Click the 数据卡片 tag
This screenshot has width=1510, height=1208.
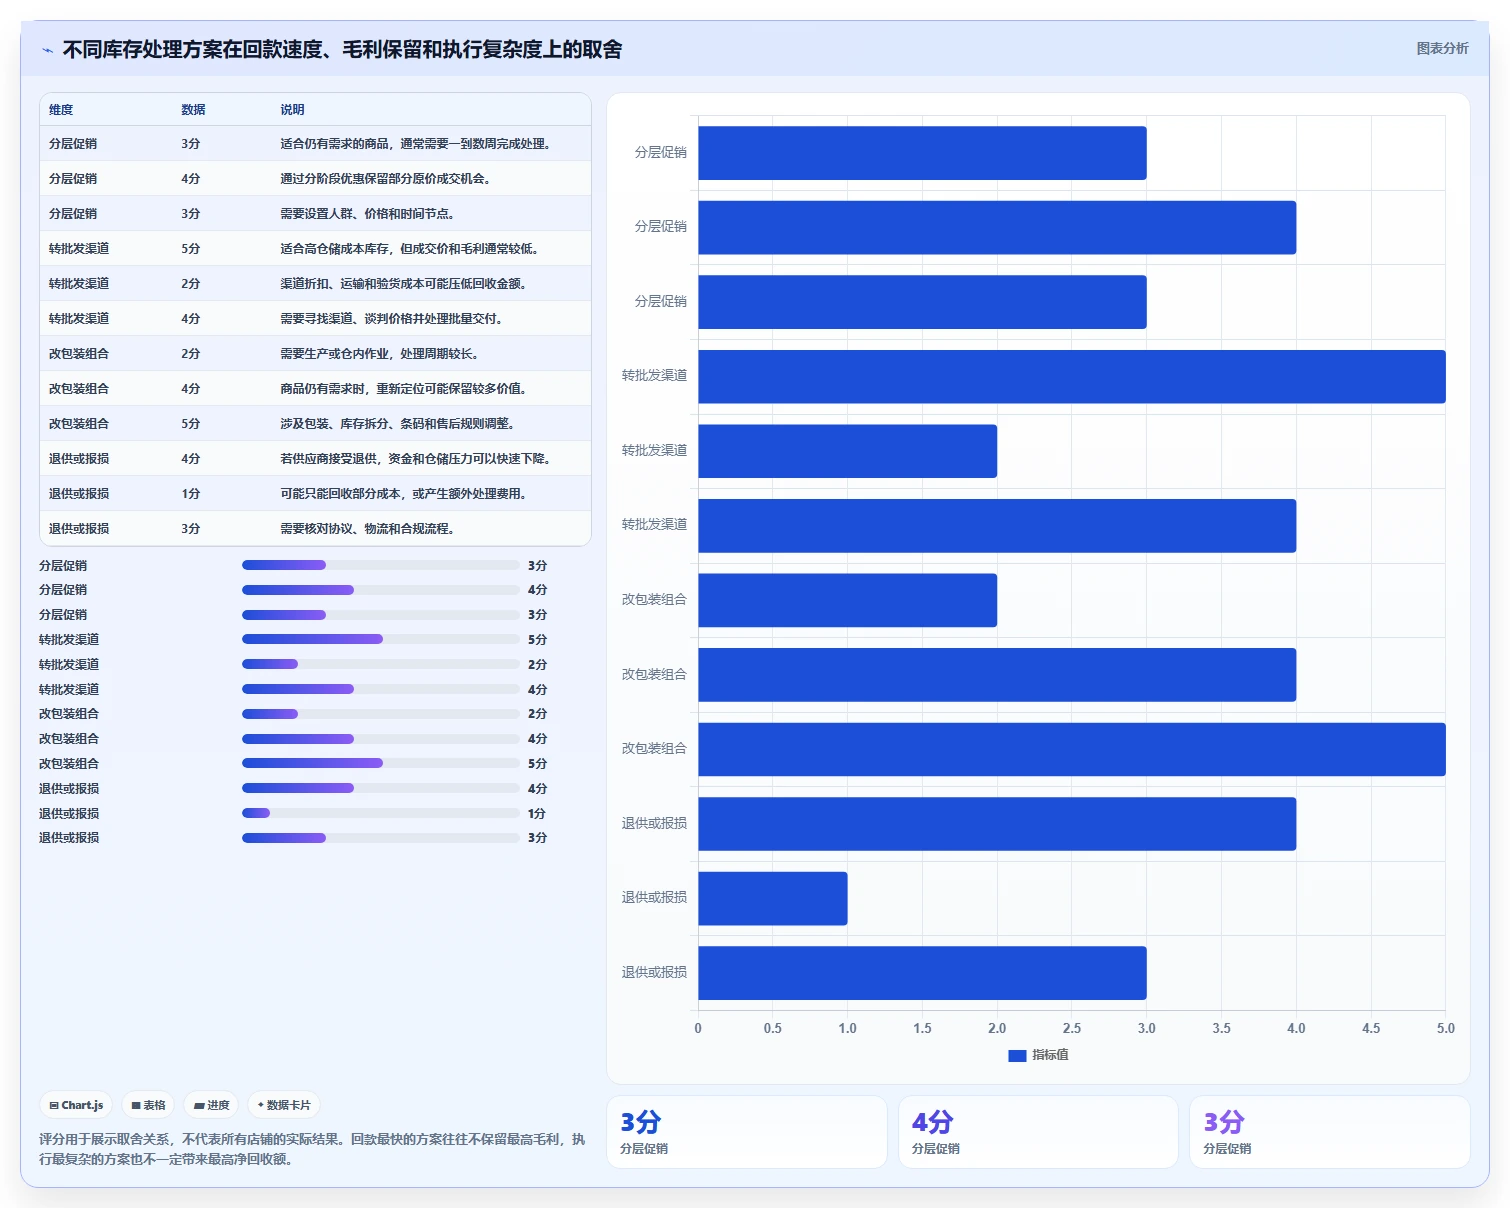[x=284, y=1105]
